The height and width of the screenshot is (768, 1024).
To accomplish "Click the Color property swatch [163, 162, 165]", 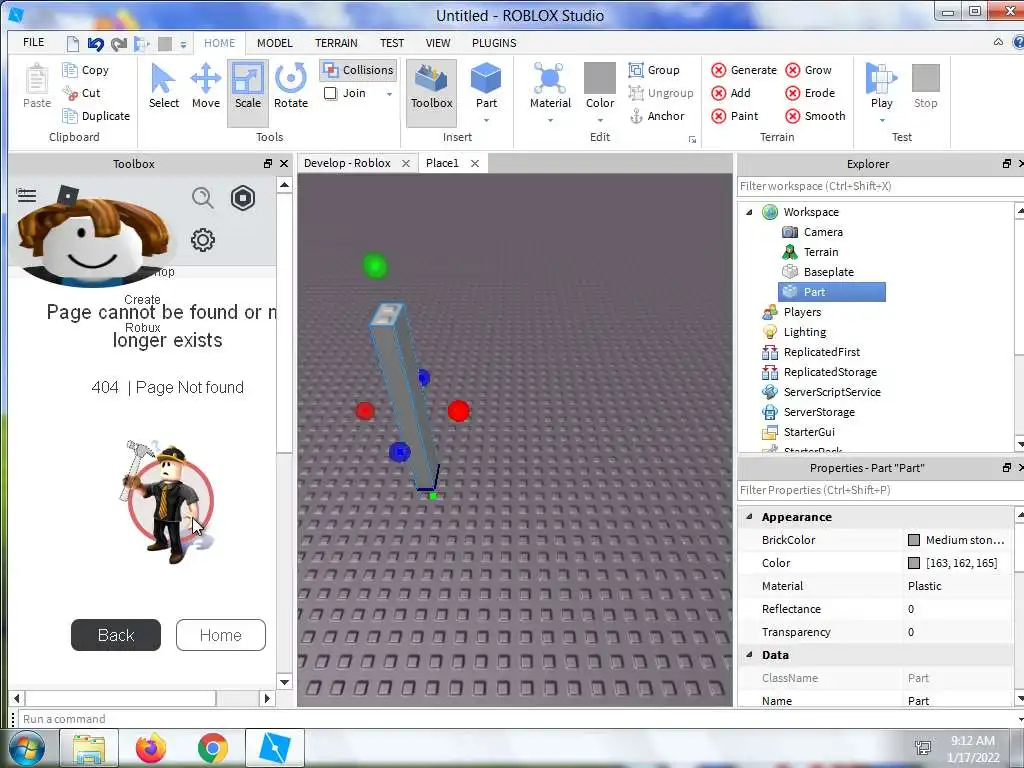I will point(914,563).
